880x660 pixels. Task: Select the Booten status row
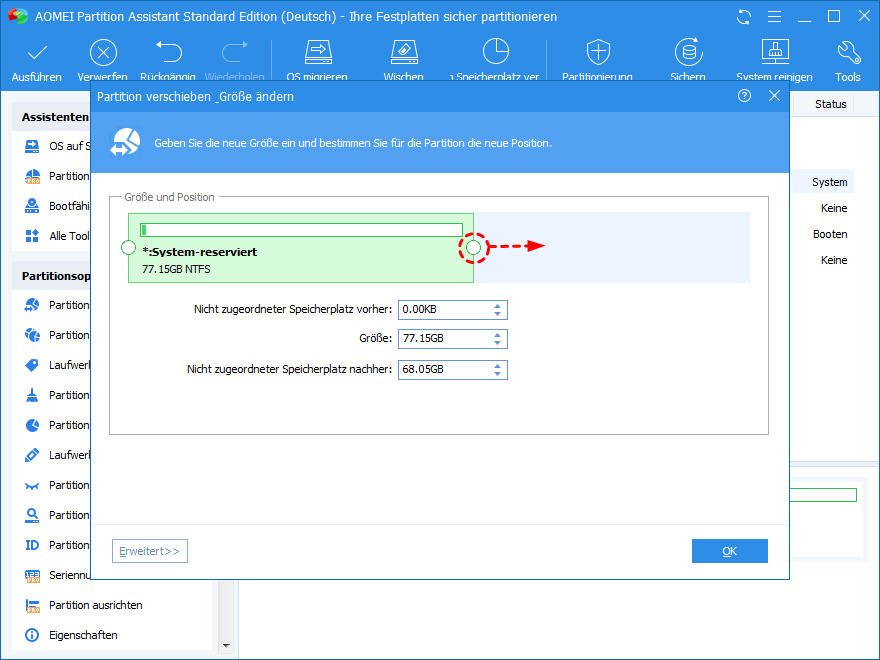(829, 234)
